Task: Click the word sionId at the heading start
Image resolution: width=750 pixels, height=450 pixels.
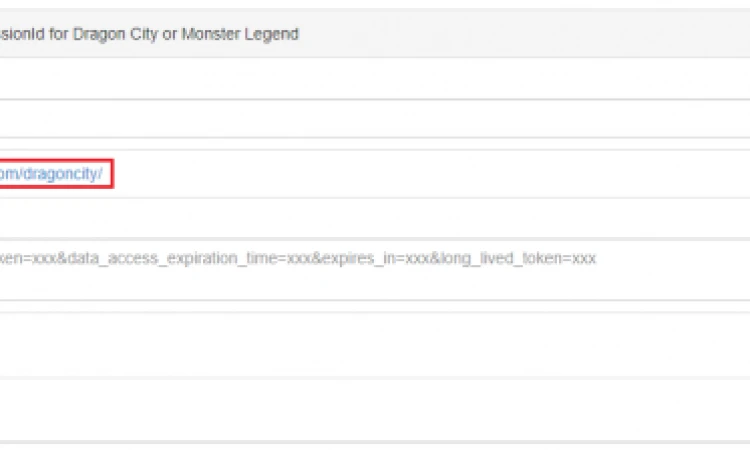Action: (x=22, y=34)
